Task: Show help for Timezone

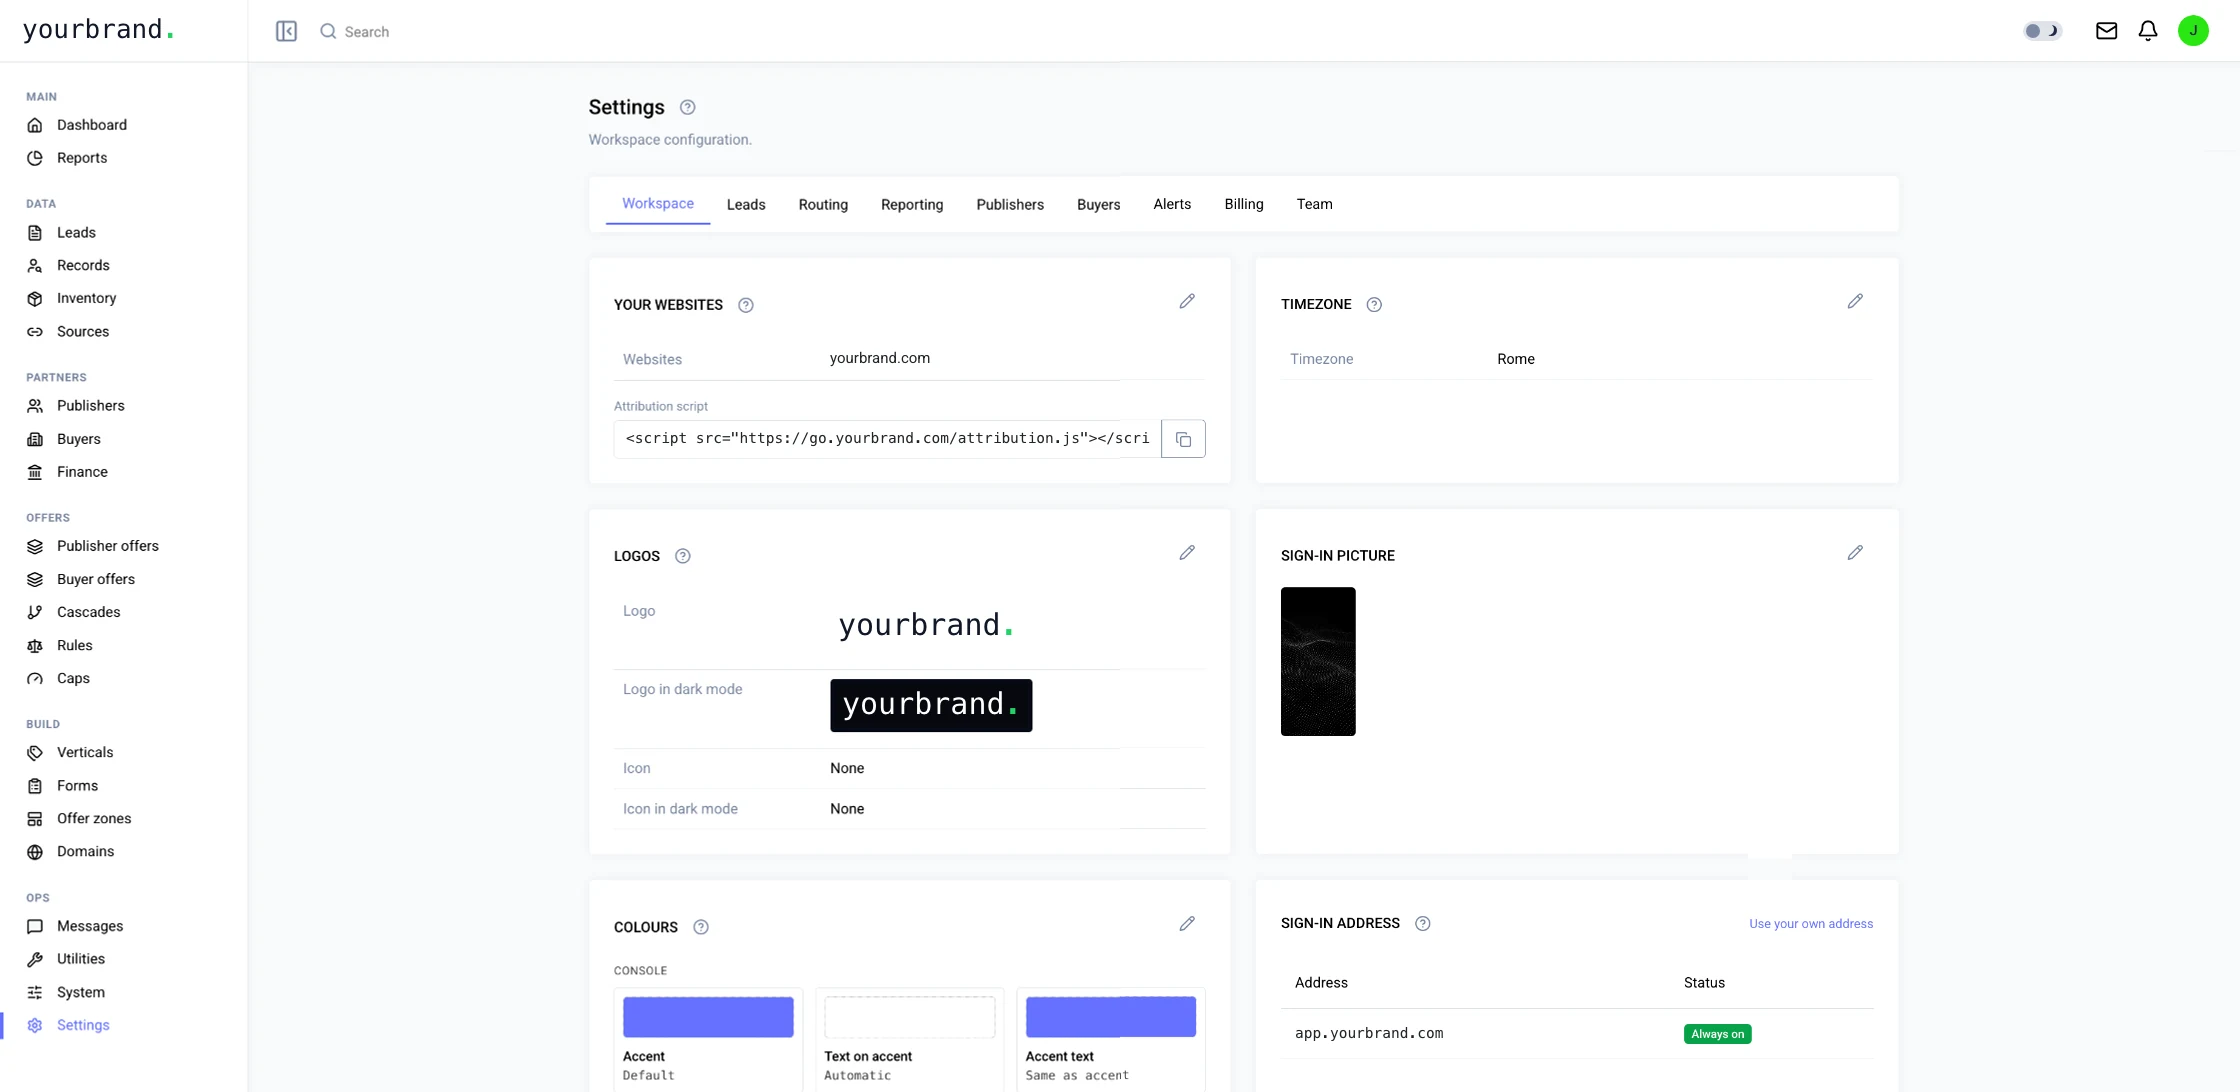Action: click(x=1374, y=305)
